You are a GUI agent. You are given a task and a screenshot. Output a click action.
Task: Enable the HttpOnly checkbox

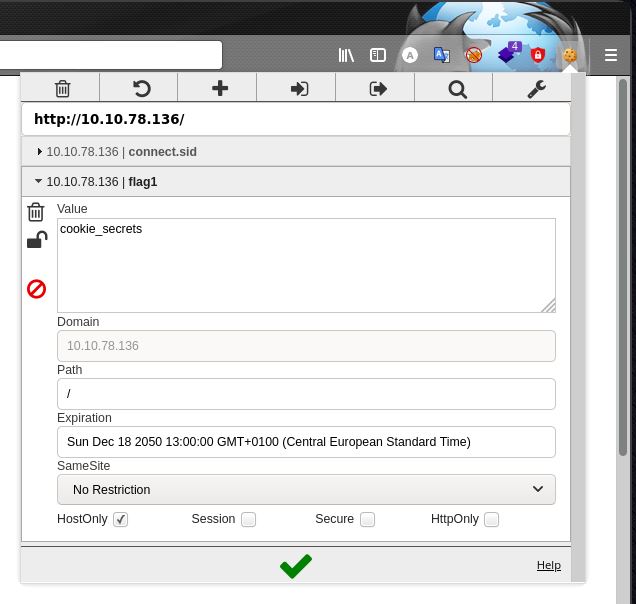pyautogui.click(x=492, y=519)
